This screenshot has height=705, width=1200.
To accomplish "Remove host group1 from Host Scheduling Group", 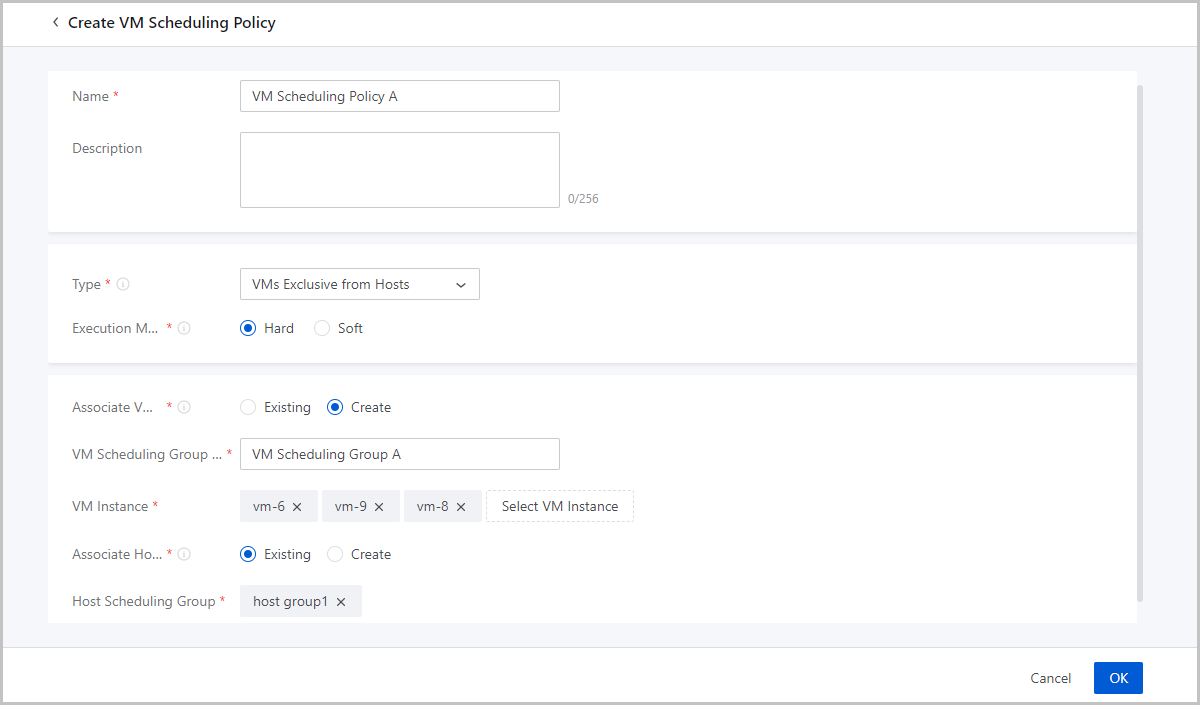I will coord(341,602).
